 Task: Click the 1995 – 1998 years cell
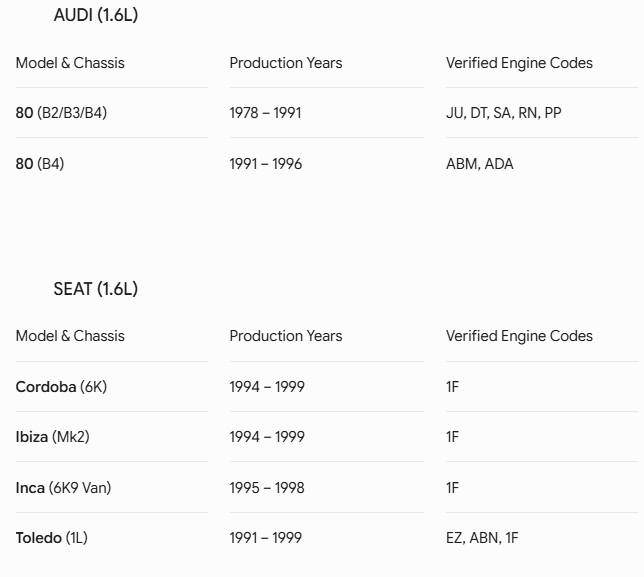267,487
